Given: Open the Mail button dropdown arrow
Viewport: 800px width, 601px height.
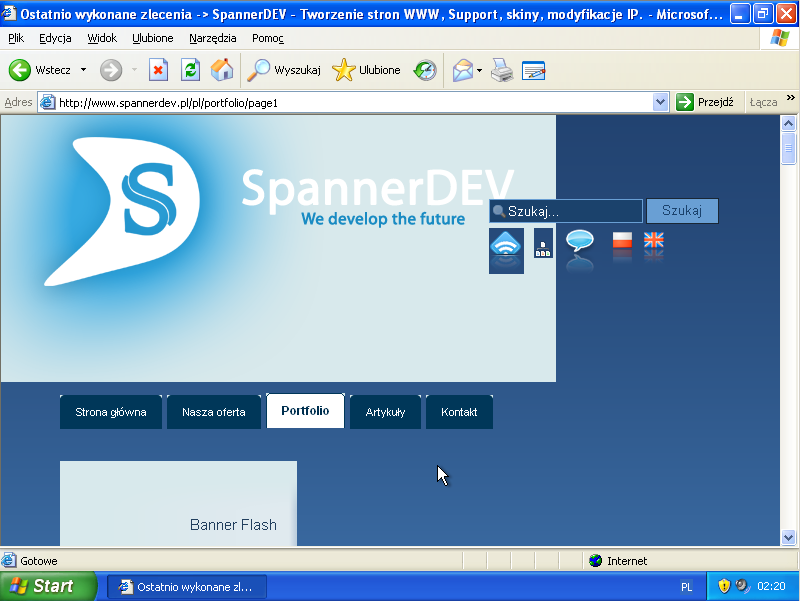Looking at the screenshot, I should [x=479, y=70].
